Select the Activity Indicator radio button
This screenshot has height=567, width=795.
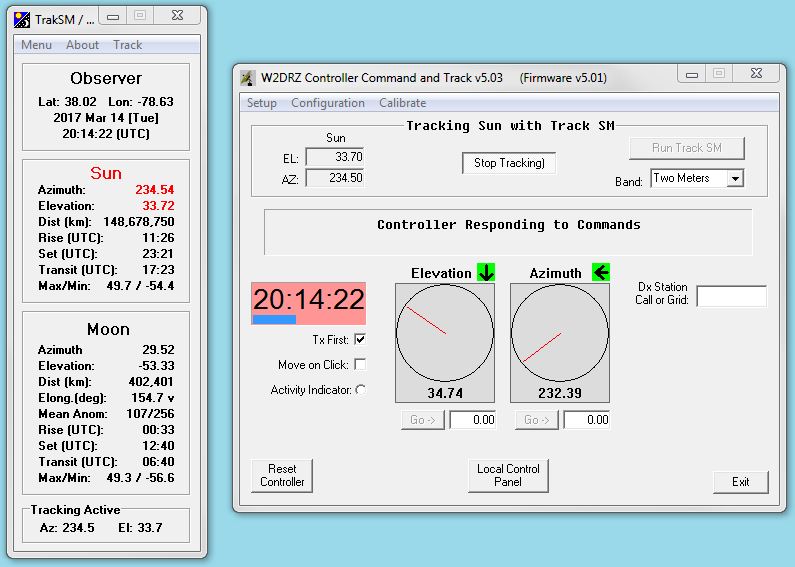(x=360, y=390)
